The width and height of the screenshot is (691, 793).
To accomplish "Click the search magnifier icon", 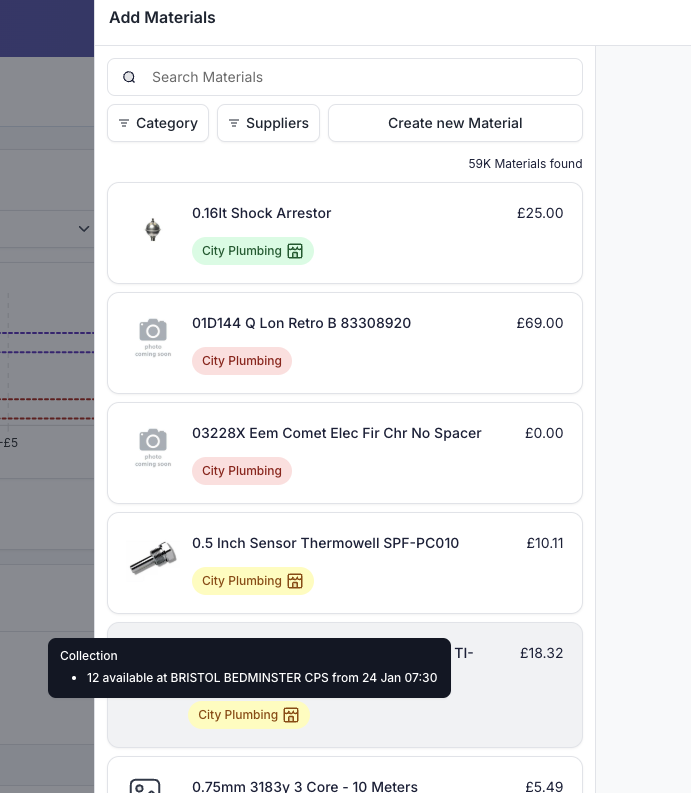I will 129,77.
